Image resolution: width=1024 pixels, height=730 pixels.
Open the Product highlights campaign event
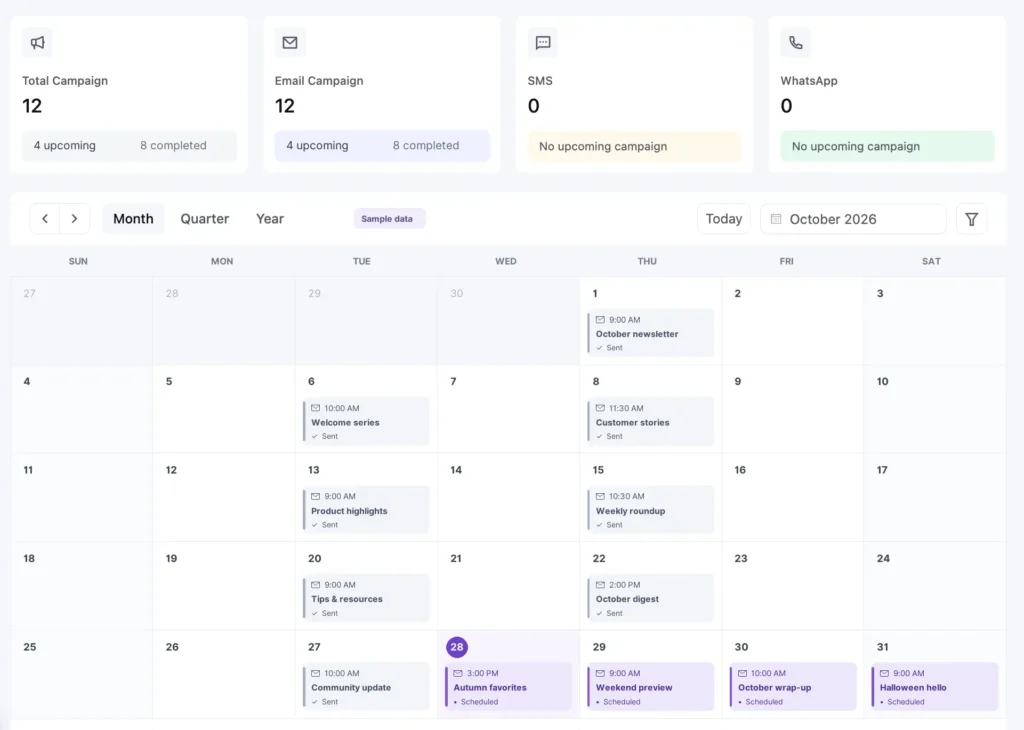point(366,510)
